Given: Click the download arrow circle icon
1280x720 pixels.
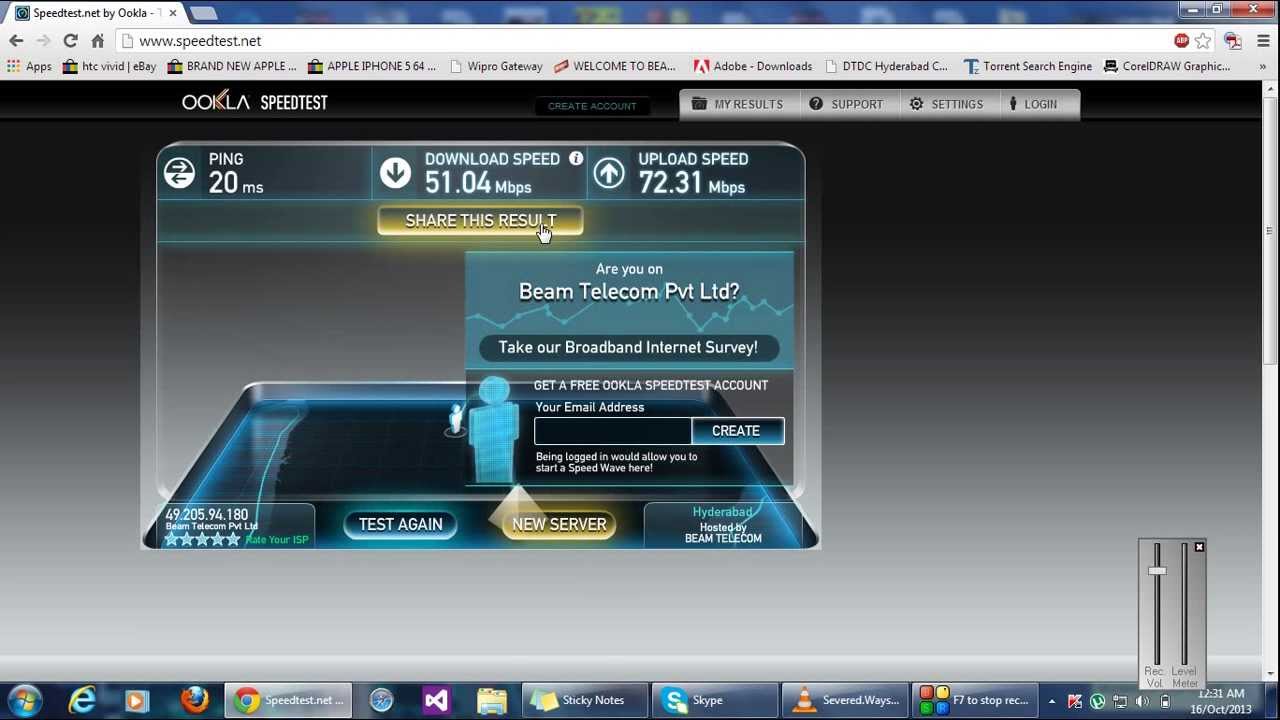Looking at the screenshot, I should pos(395,173).
